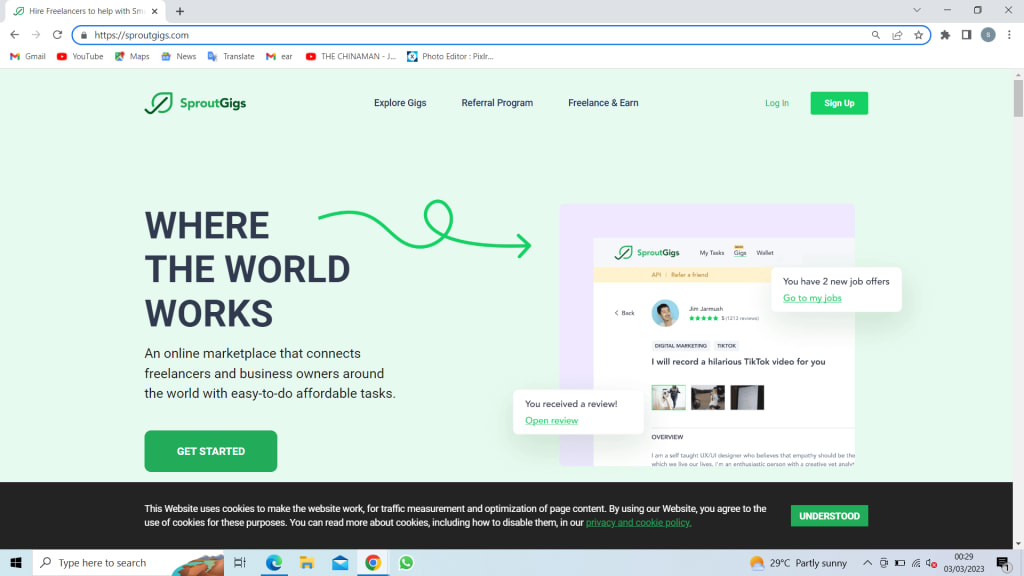
Task: Click the Open review link
Action: [x=552, y=421]
